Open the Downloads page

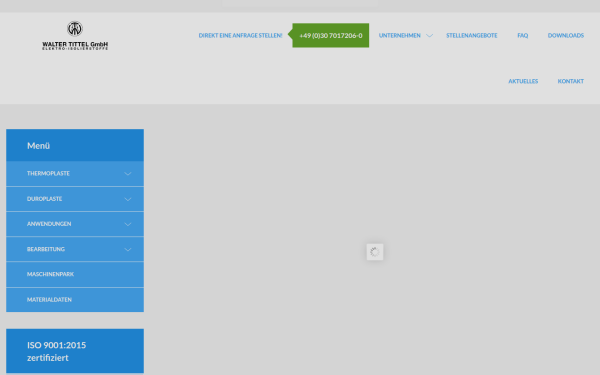[566, 36]
